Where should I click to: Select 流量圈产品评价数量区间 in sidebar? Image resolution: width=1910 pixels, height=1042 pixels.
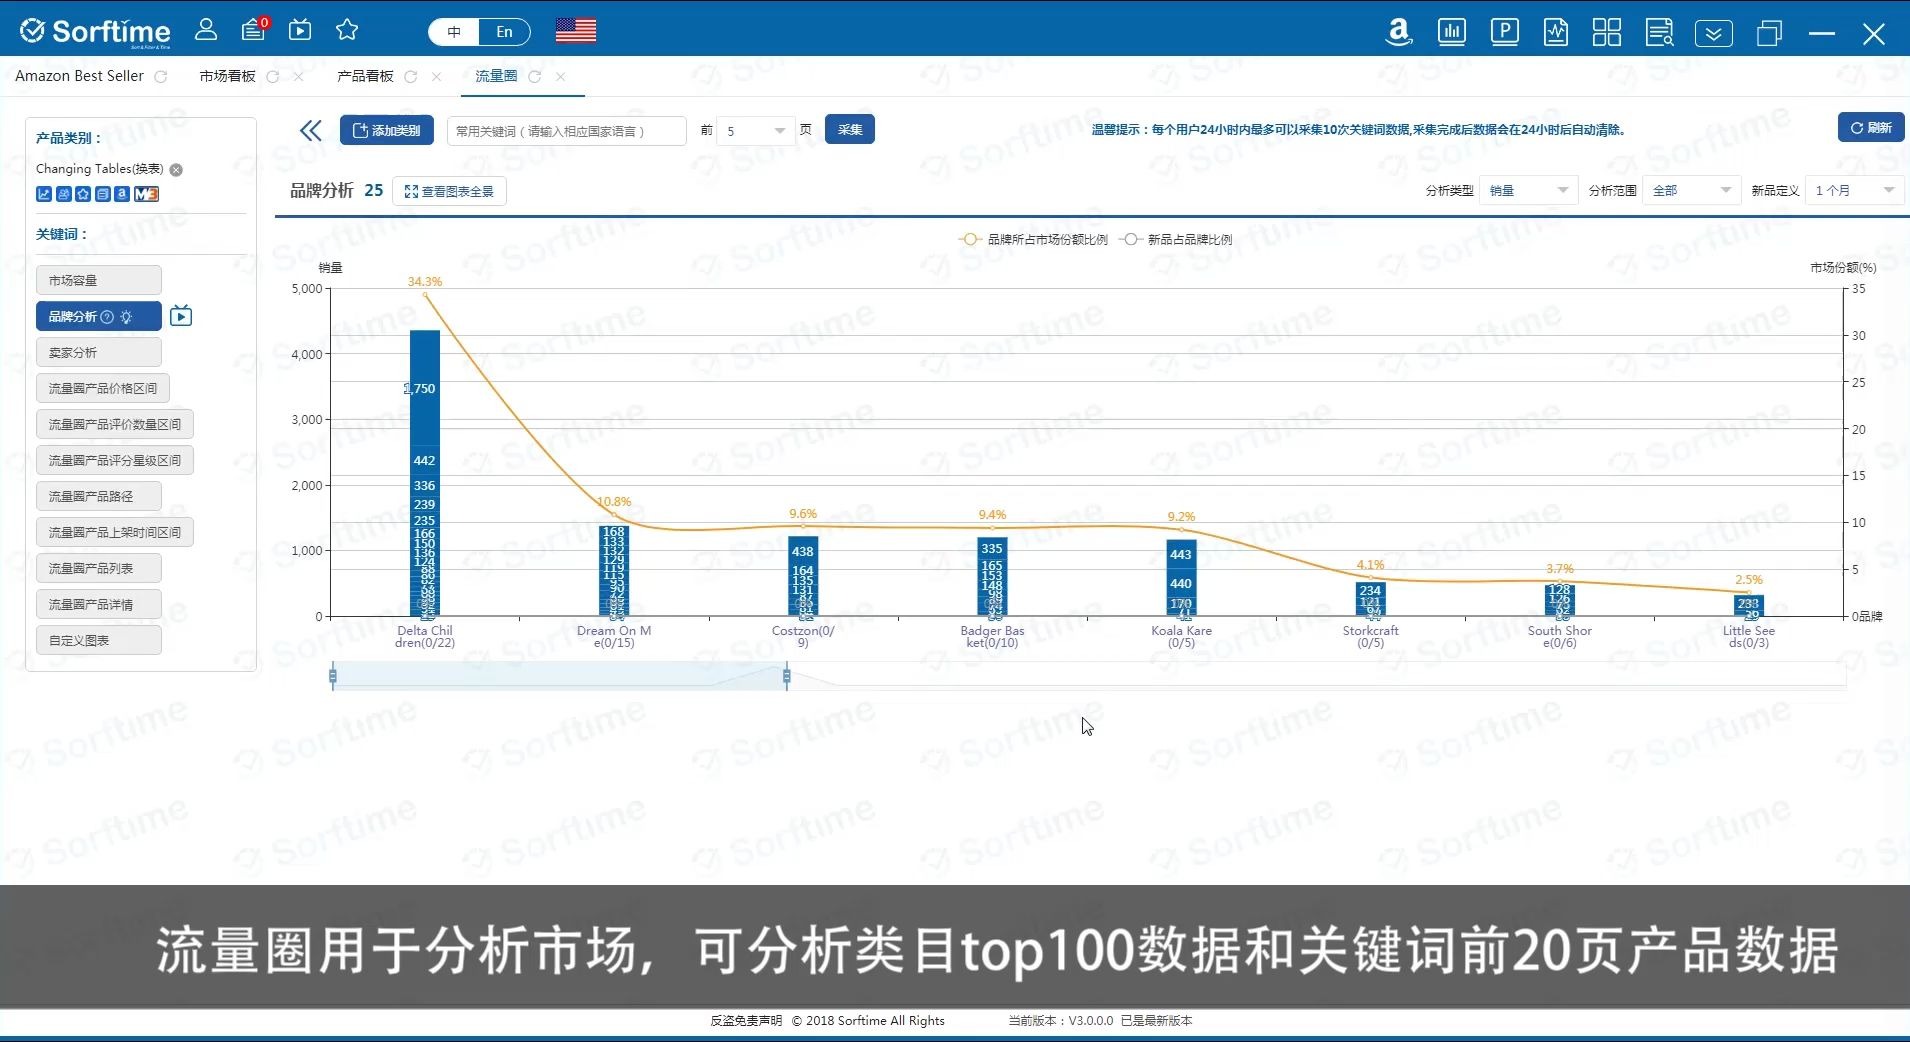click(115, 424)
